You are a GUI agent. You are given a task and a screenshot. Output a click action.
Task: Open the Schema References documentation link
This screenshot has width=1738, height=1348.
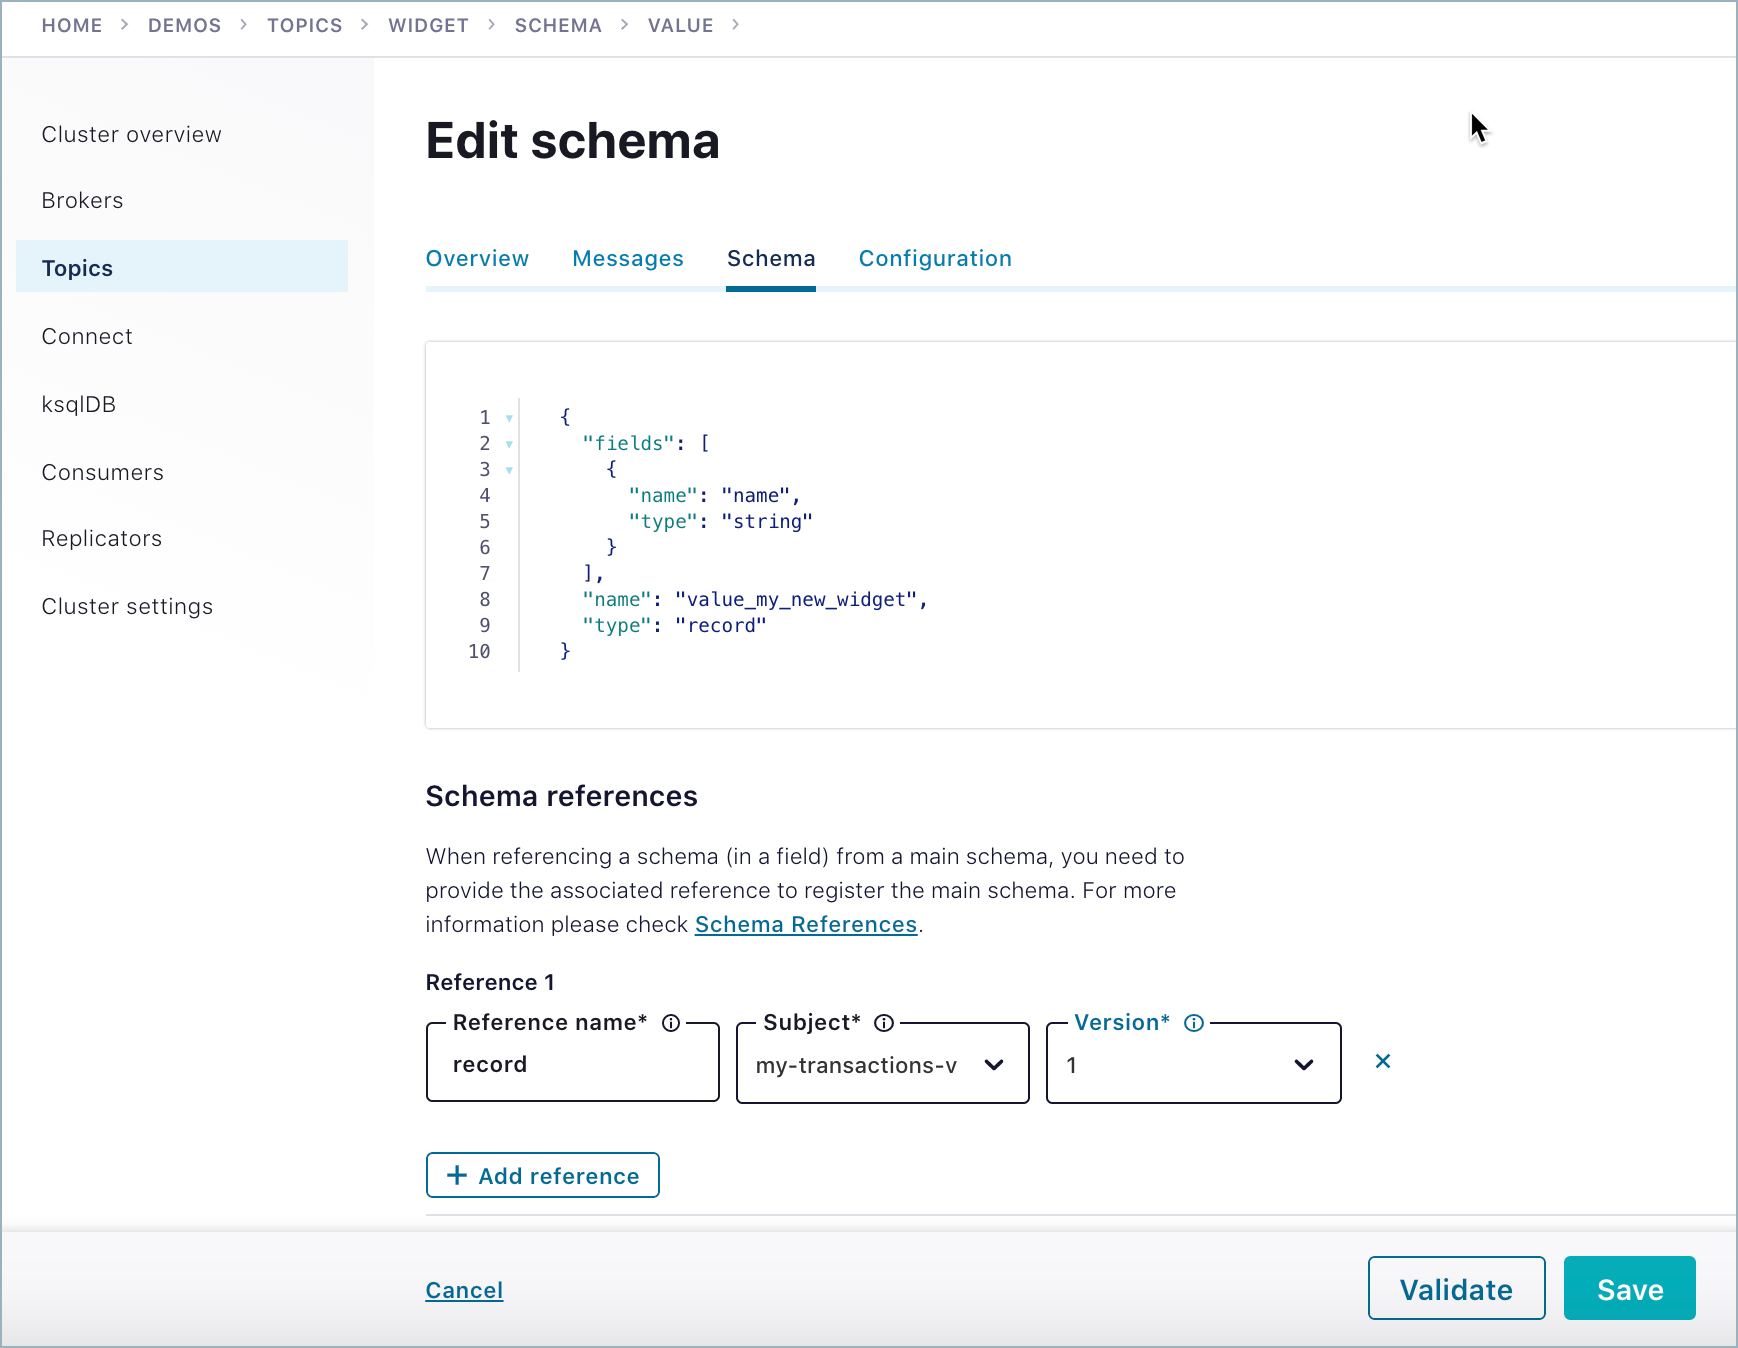pos(805,925)
